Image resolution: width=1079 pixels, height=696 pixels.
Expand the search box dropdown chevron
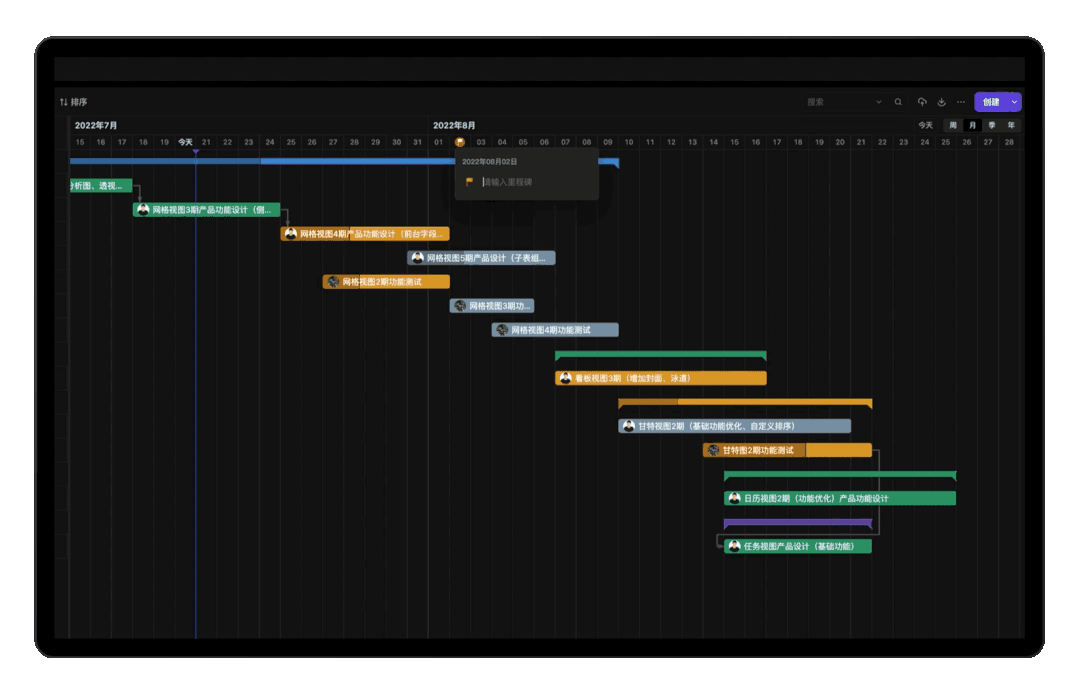879,102
